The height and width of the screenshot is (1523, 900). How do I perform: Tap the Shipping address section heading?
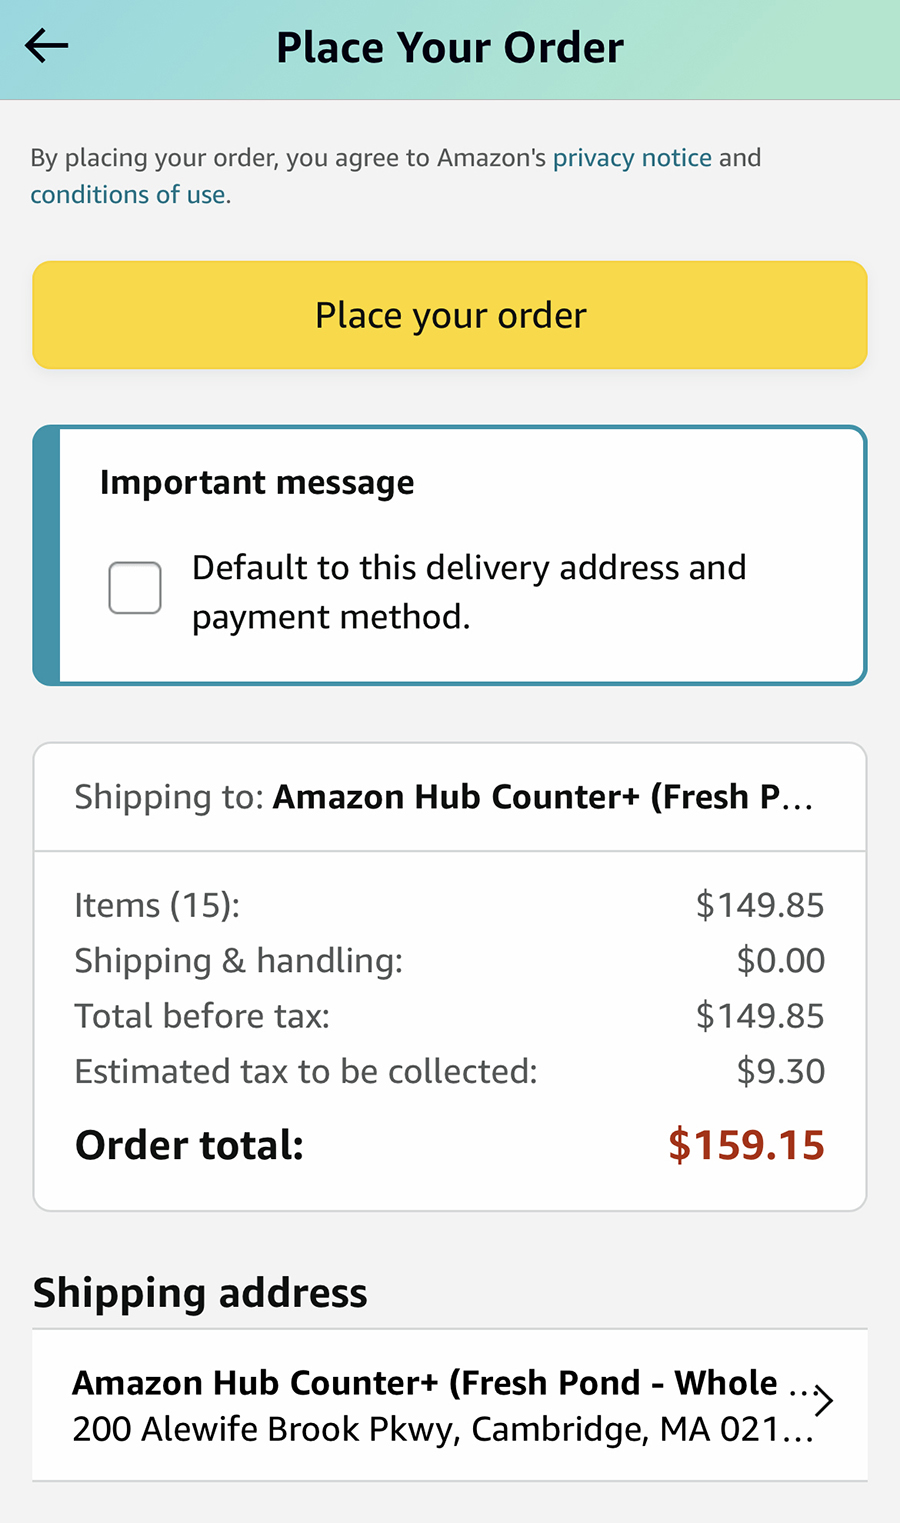click(200, 1294)
